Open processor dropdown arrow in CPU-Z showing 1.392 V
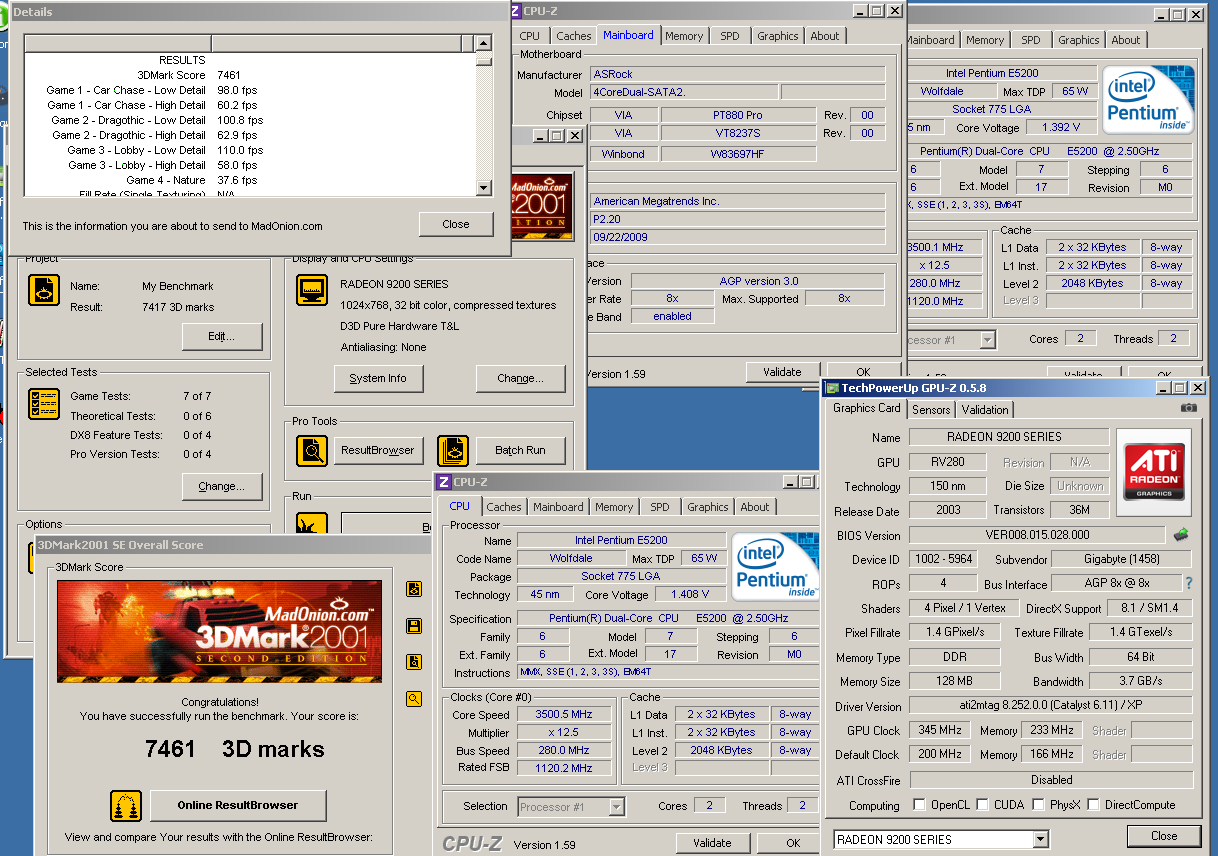The image size is (1218, 856). pos(987,340)
